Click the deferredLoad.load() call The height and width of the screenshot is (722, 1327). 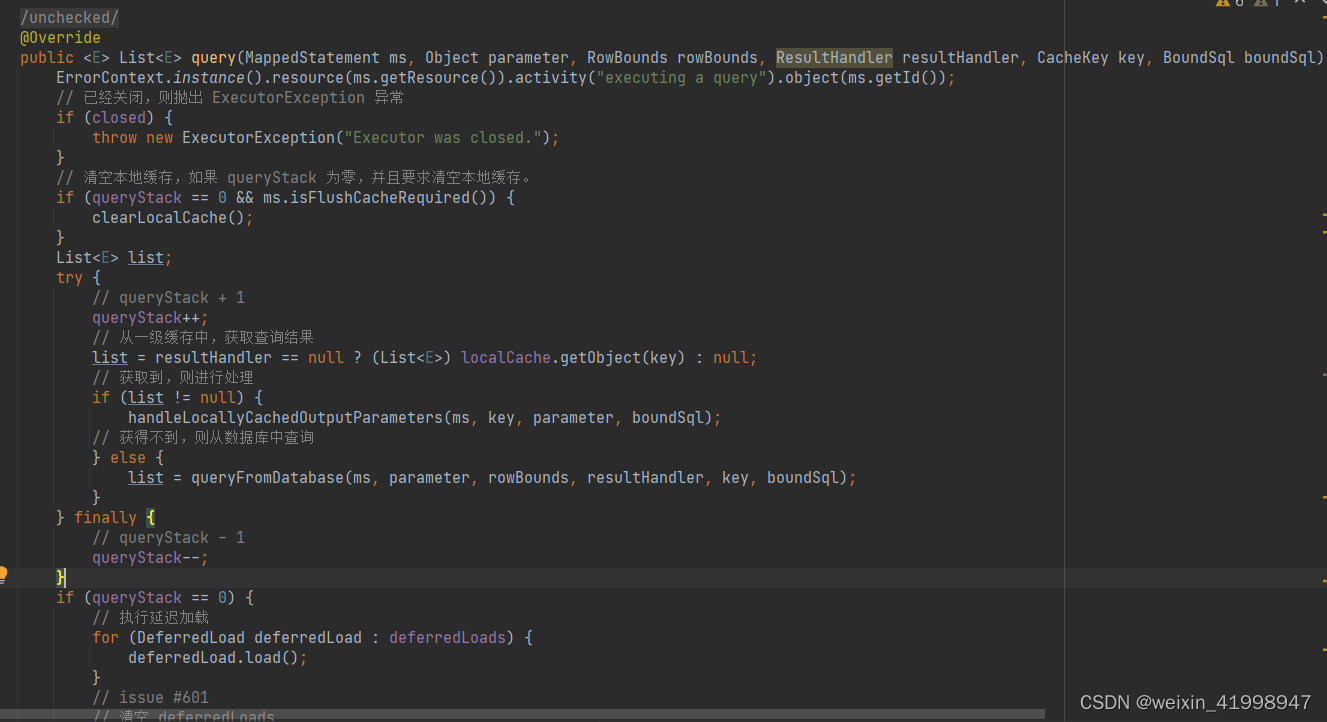click(213, 658)
